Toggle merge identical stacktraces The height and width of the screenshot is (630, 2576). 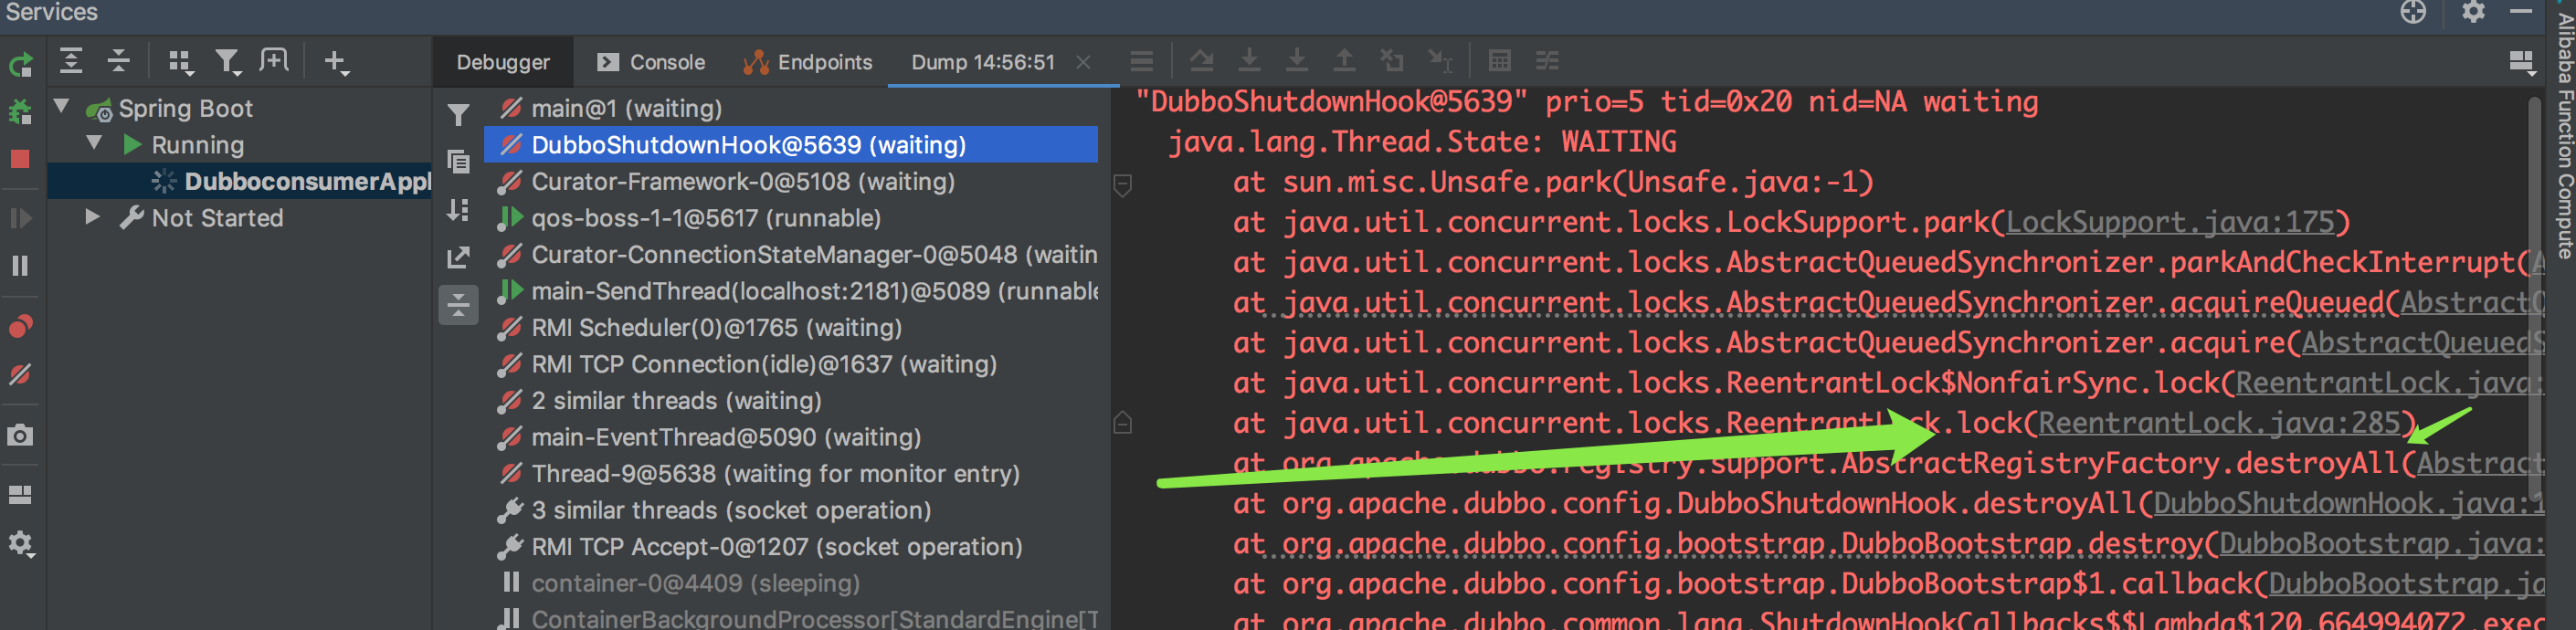tap(459, 305)
